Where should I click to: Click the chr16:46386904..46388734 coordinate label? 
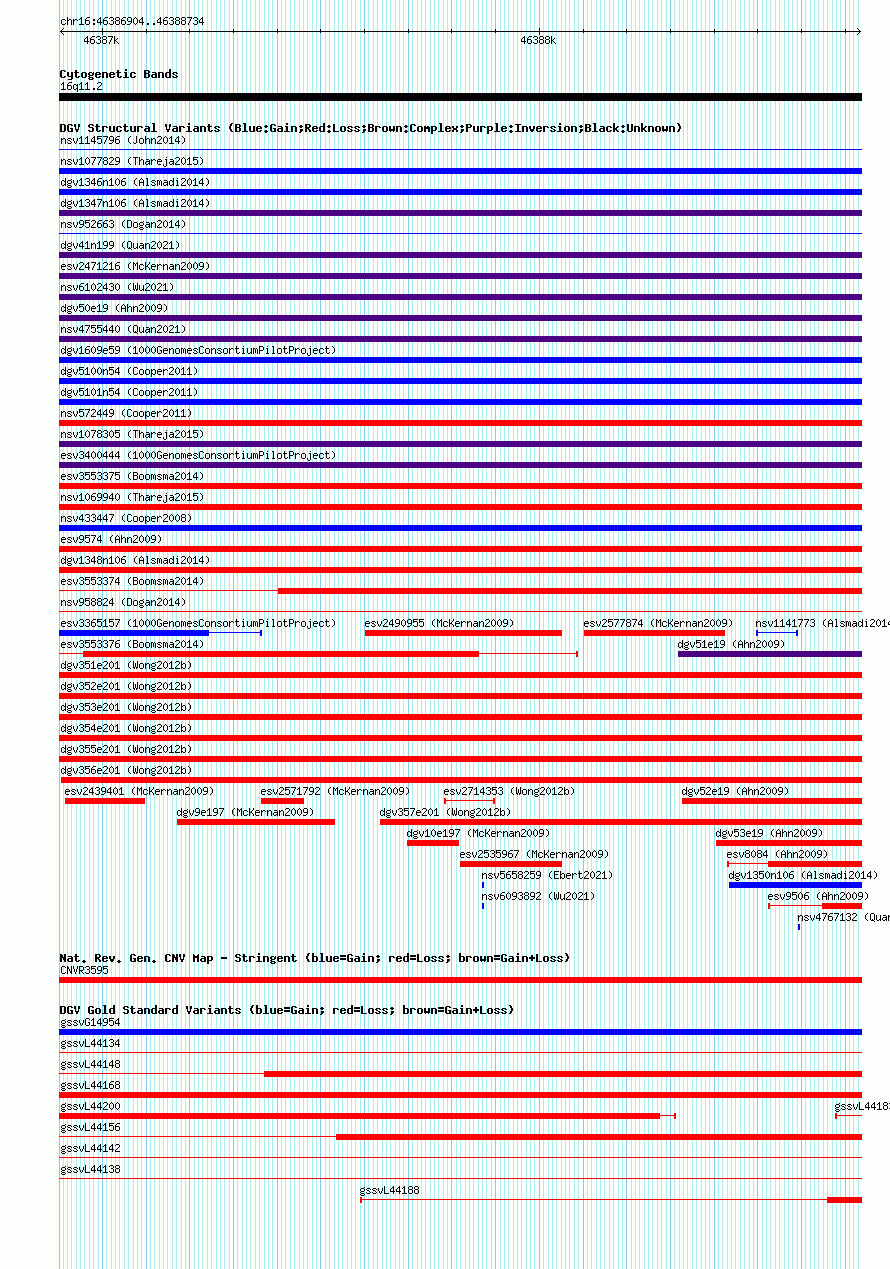click(x=132, y=21)
